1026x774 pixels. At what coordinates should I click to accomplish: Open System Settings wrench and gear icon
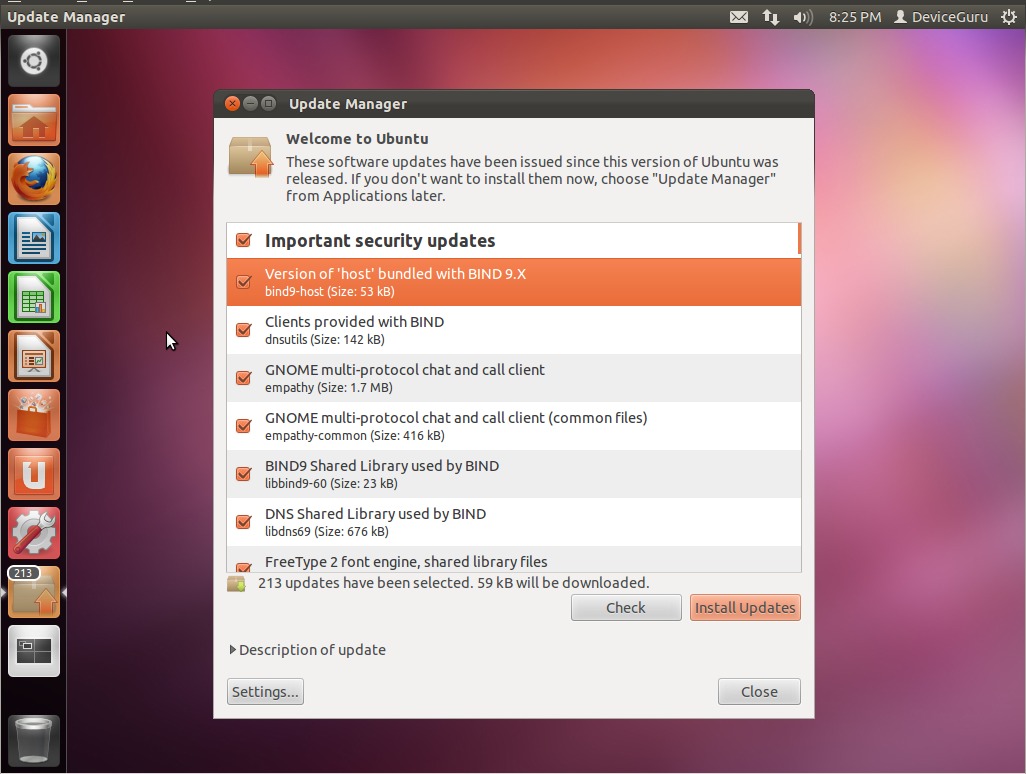34,533
